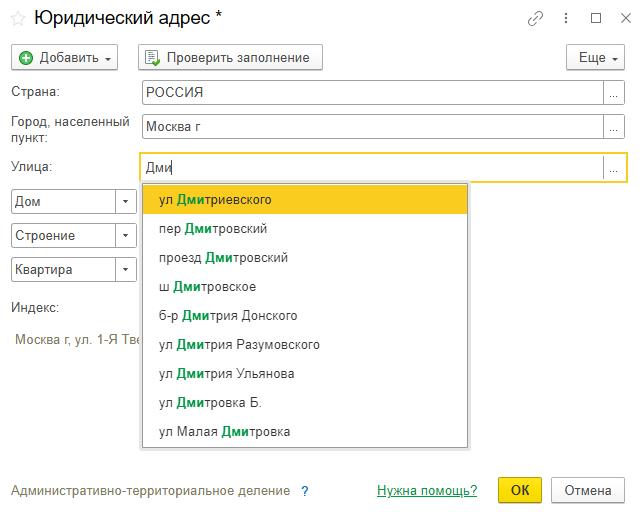Screen dimensions: 643x515
Task: Click the address summary Москва г, ул. 1-Я
Action: click(x=78, y=340)
